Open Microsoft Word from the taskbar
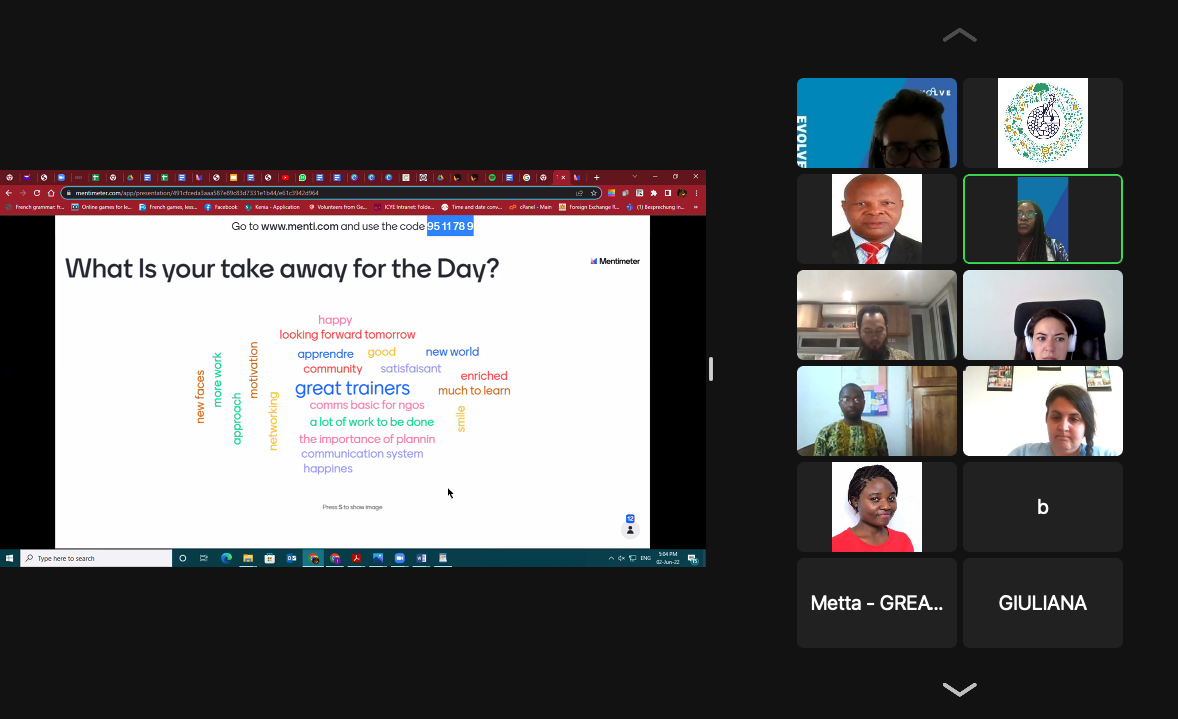This screenshot has width=1178, height=719. tap(421, 558)
